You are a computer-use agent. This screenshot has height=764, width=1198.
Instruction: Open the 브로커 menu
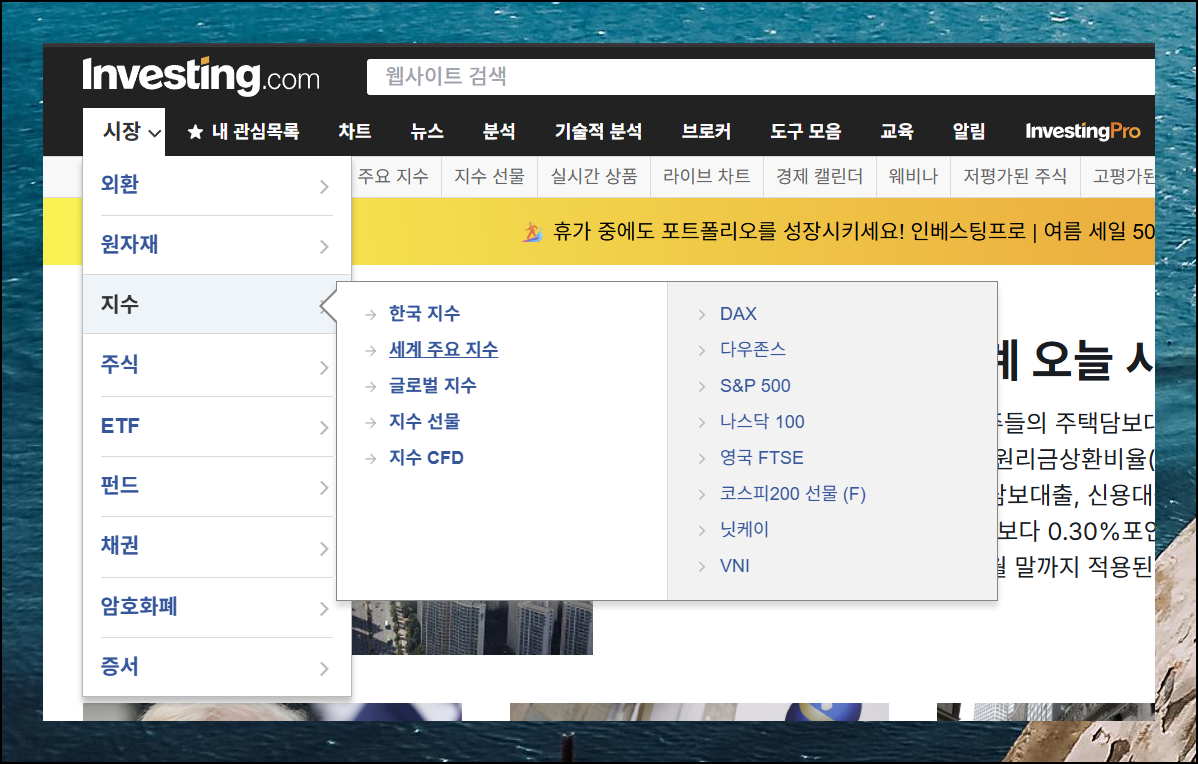click(706, 131)
